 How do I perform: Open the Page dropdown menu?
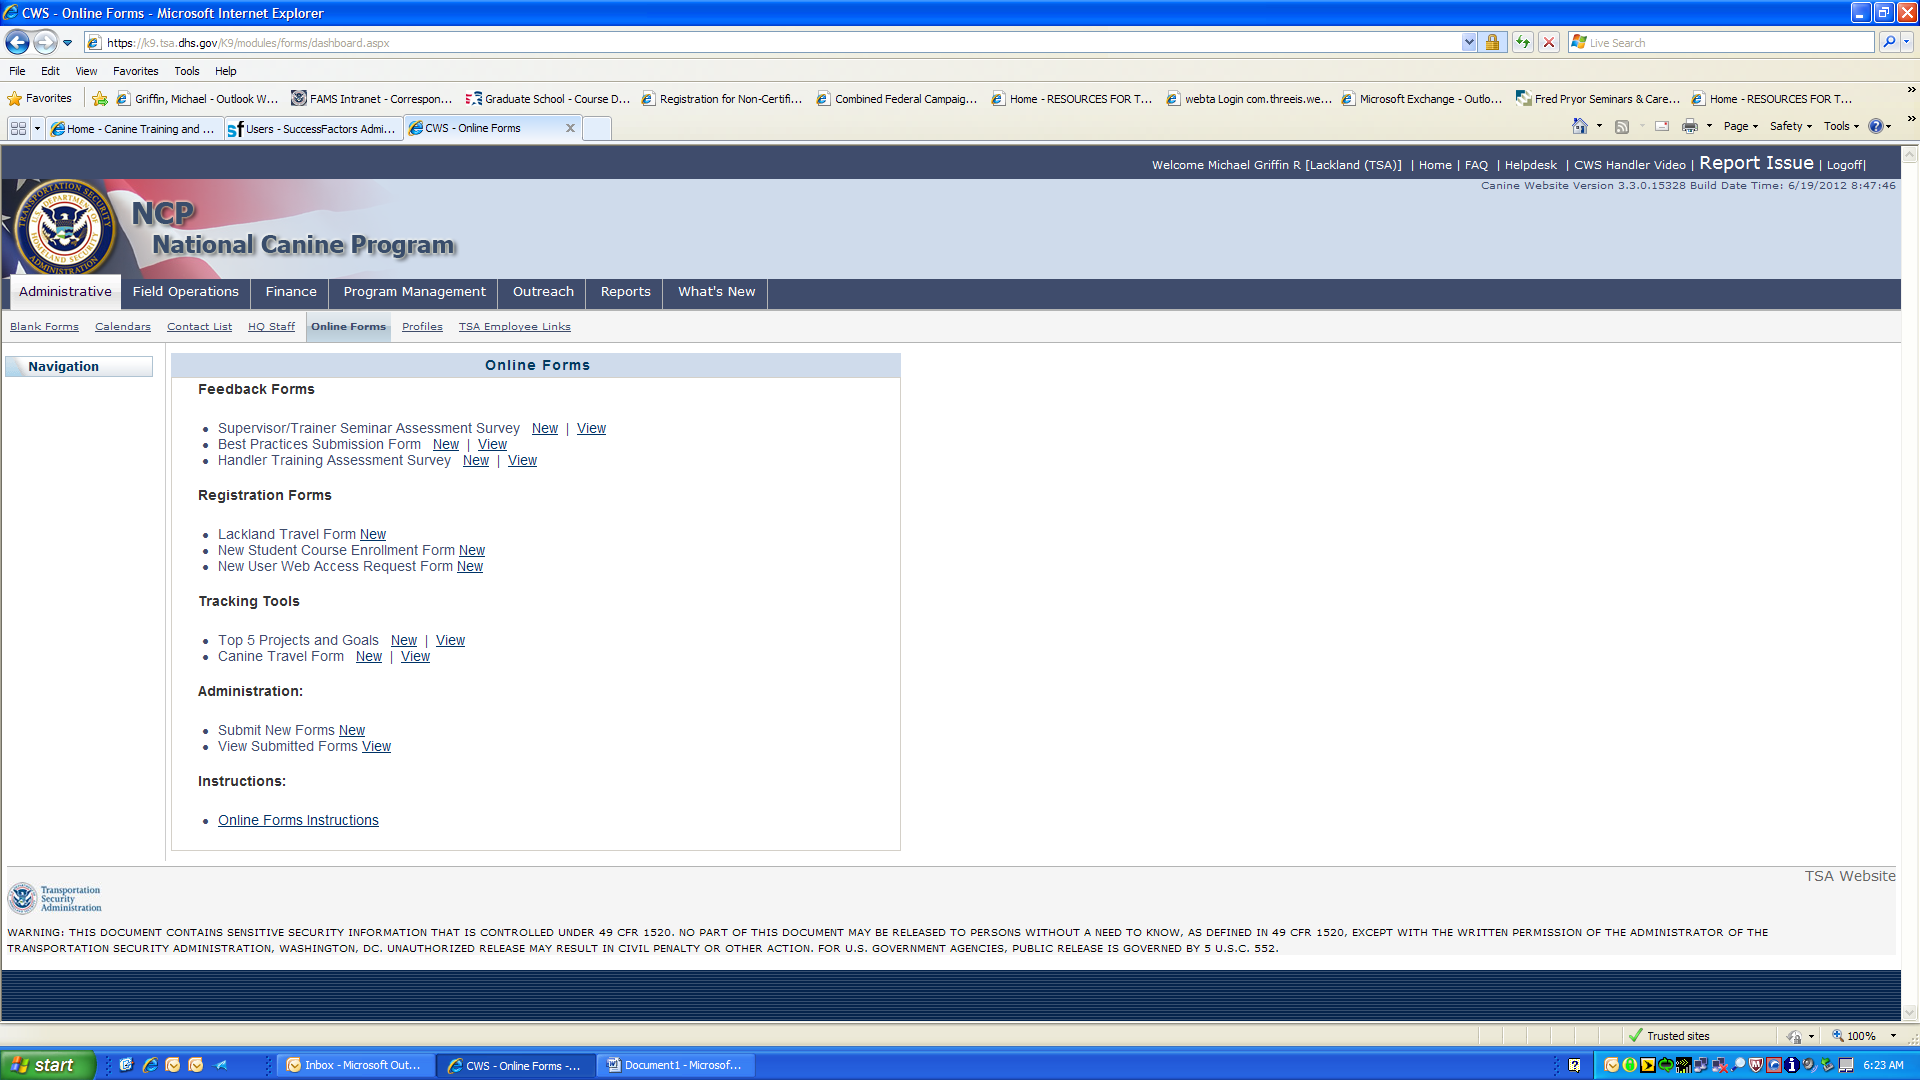tap(1740, 126)
